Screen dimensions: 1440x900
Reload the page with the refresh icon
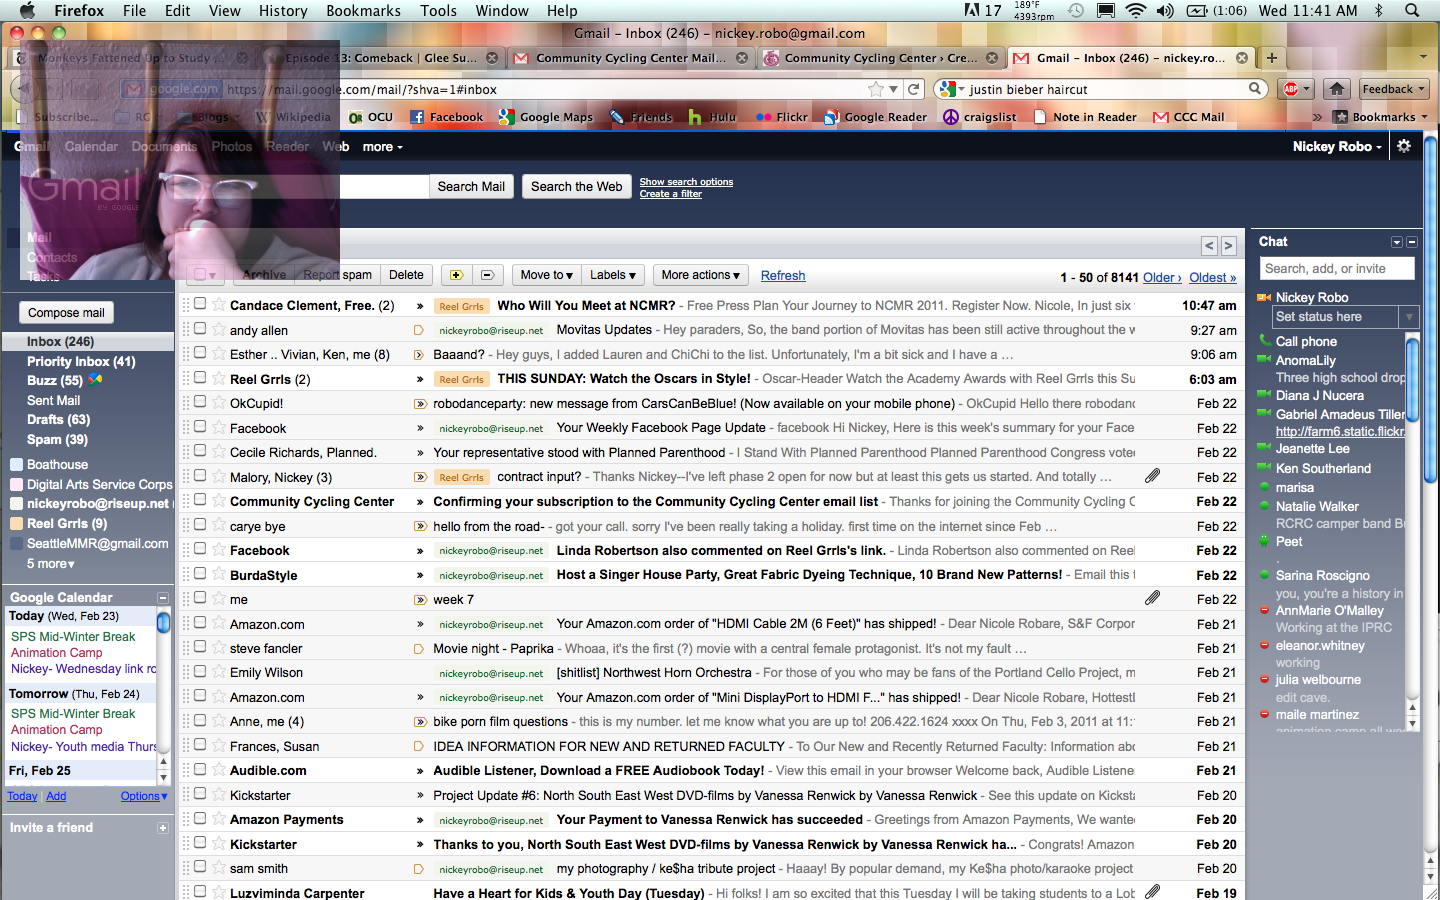coord(913,89)
